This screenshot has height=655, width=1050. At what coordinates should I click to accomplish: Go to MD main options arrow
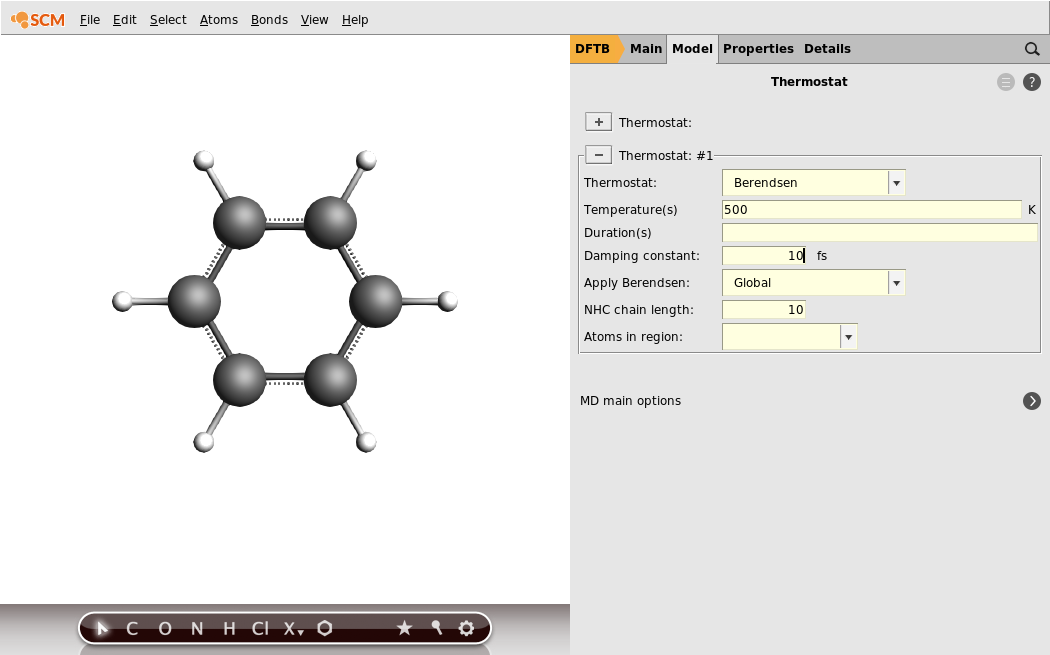[x=1032, y=401]
